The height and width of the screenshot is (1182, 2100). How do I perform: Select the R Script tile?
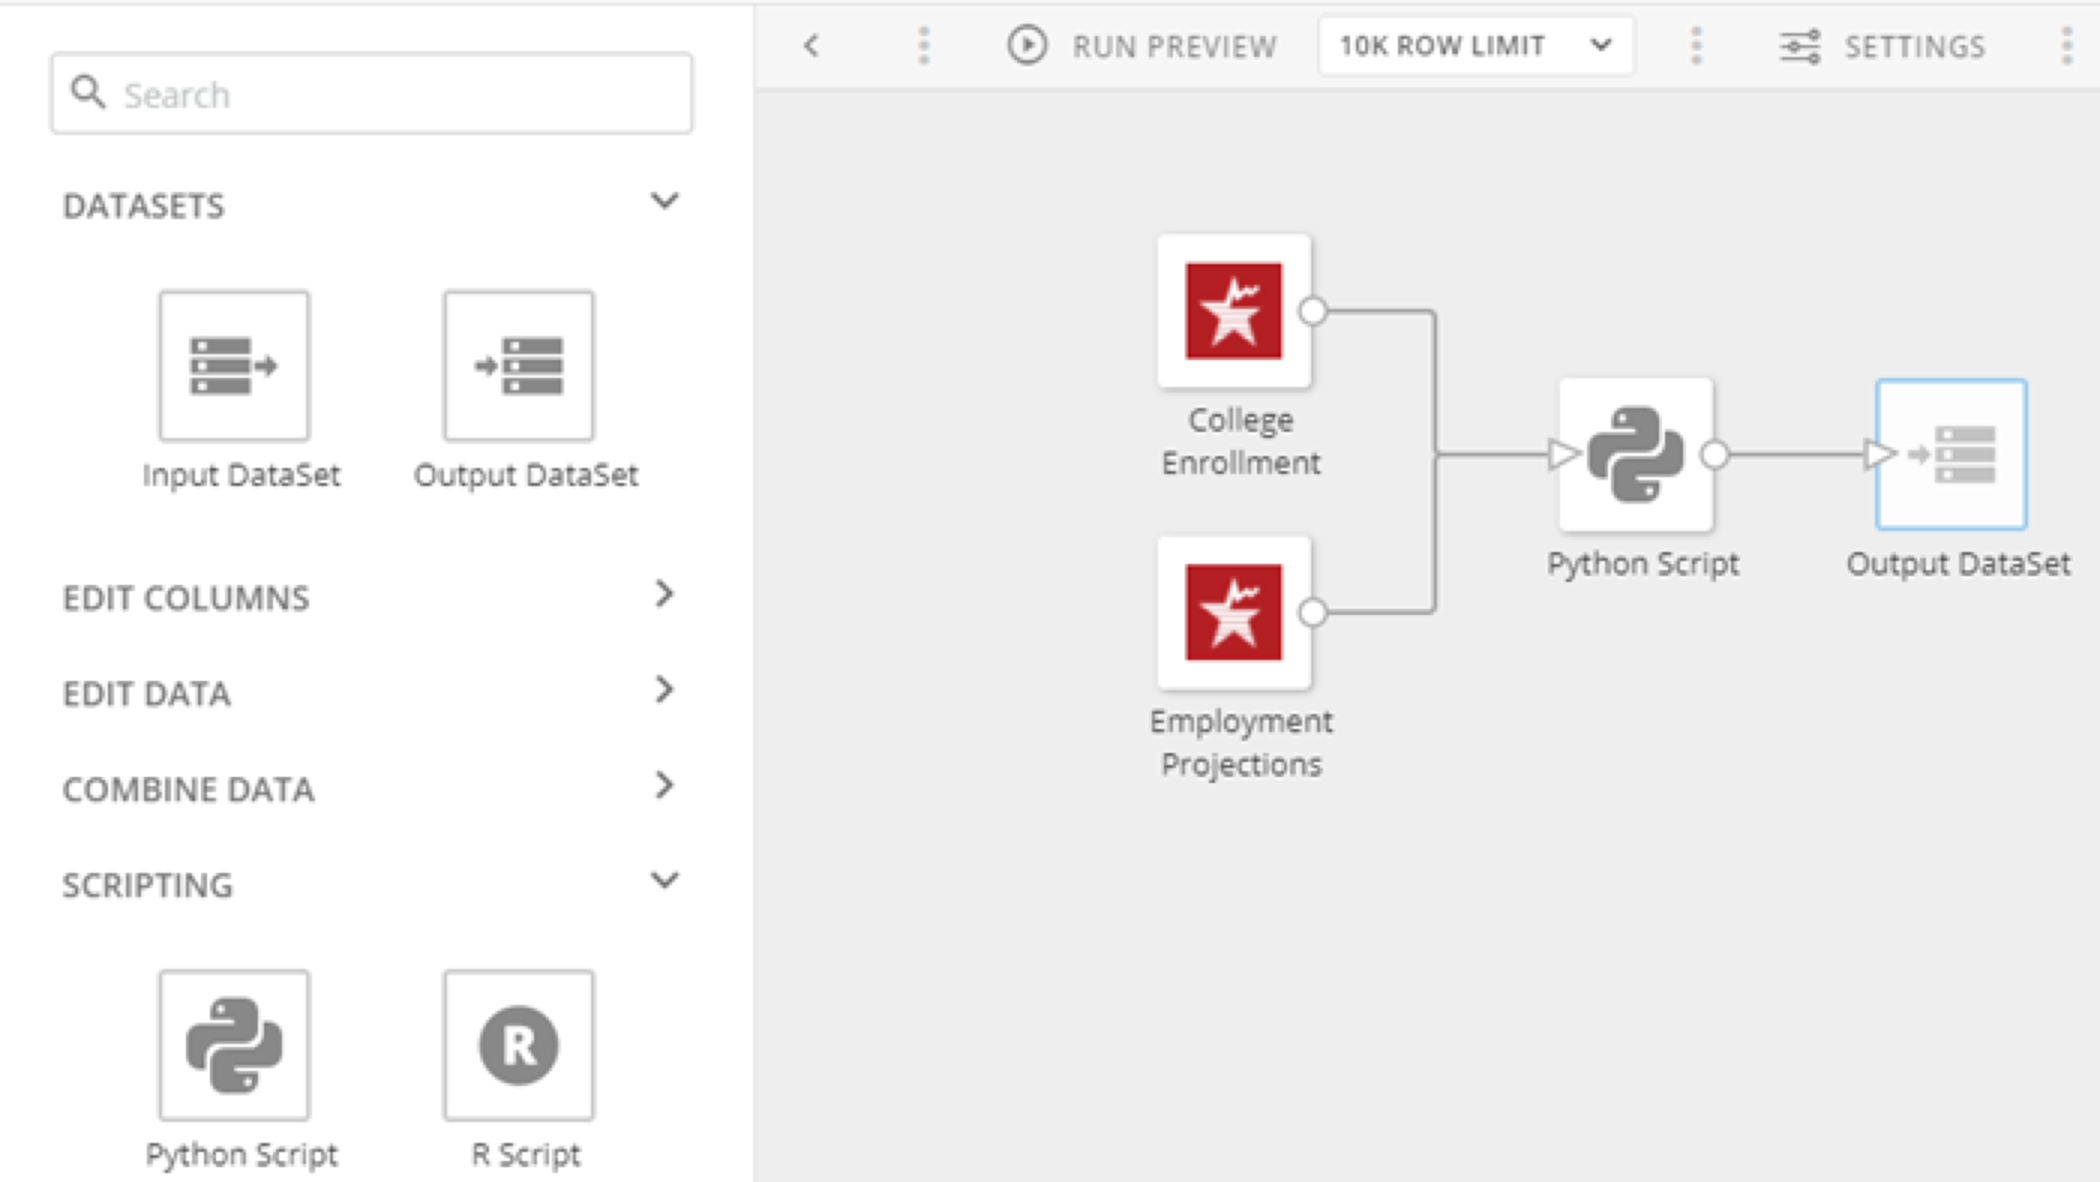click(x=519, y=1045)
